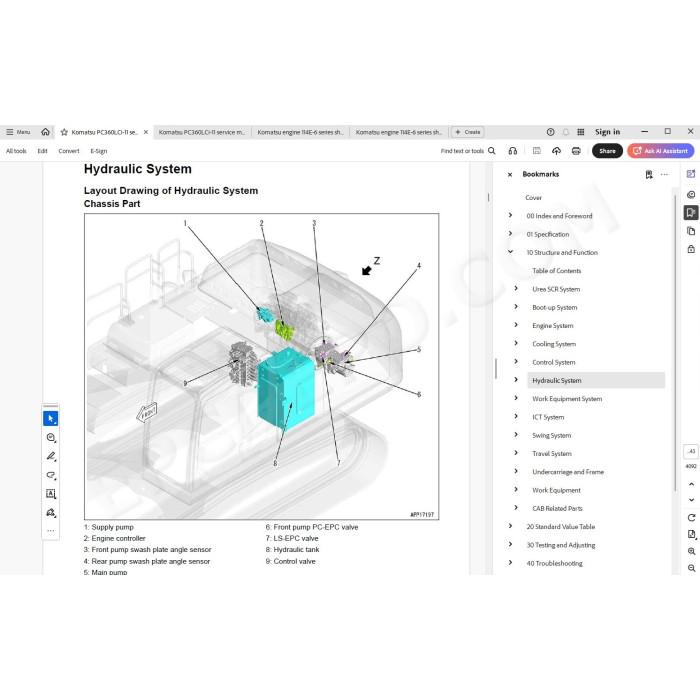Select the ICT System bookmark
The height and width of the screenshot is (700, 700).
coord(548,417)
